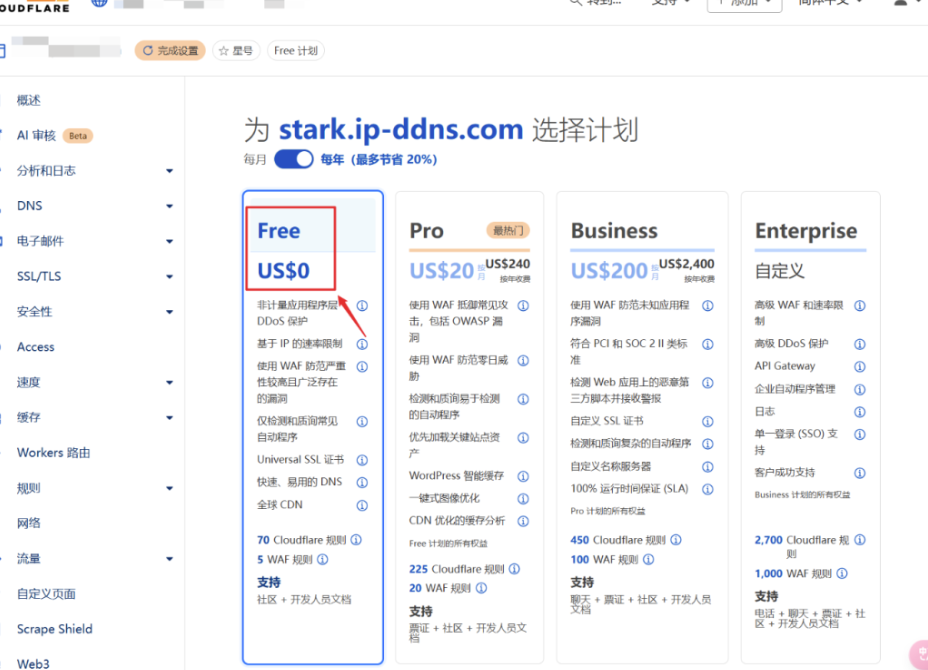The image size is (928, 670).
Task: Toggle monthly/yearly billing switch
Action: (x=294, y=159)
